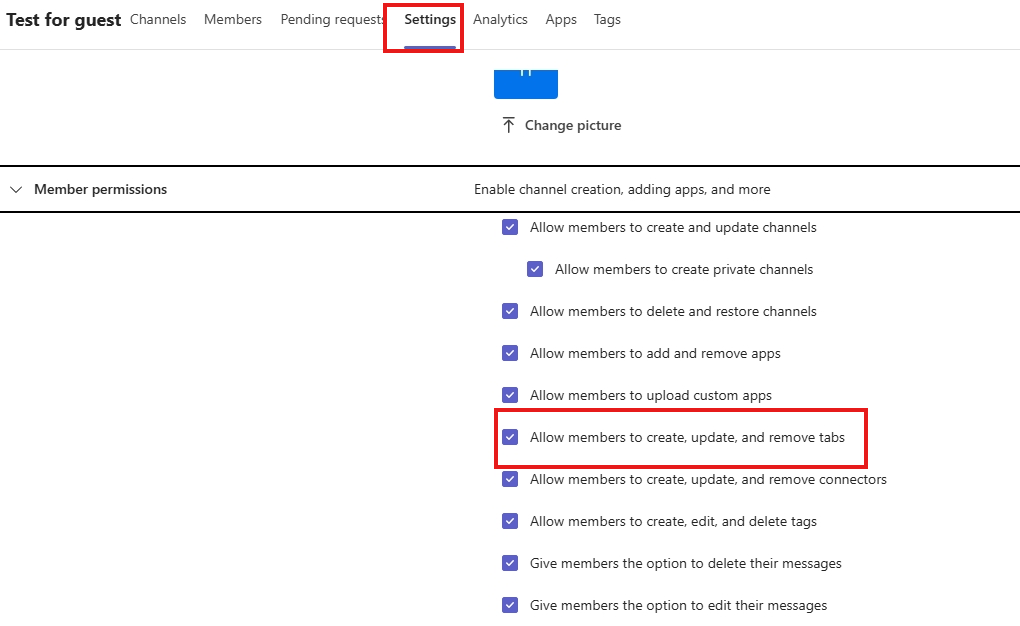Open the Analytics tab
The width and height of the screenshot is (1020, 626).
click(x=500, y=20)
